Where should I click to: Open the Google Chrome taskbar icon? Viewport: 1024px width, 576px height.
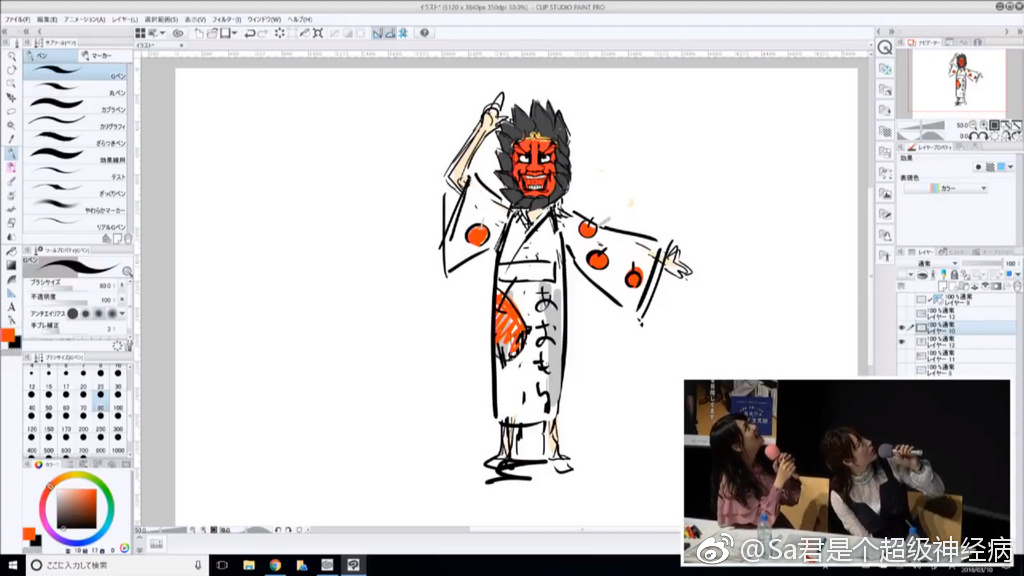pyautogui.click(x=274, y=565)
